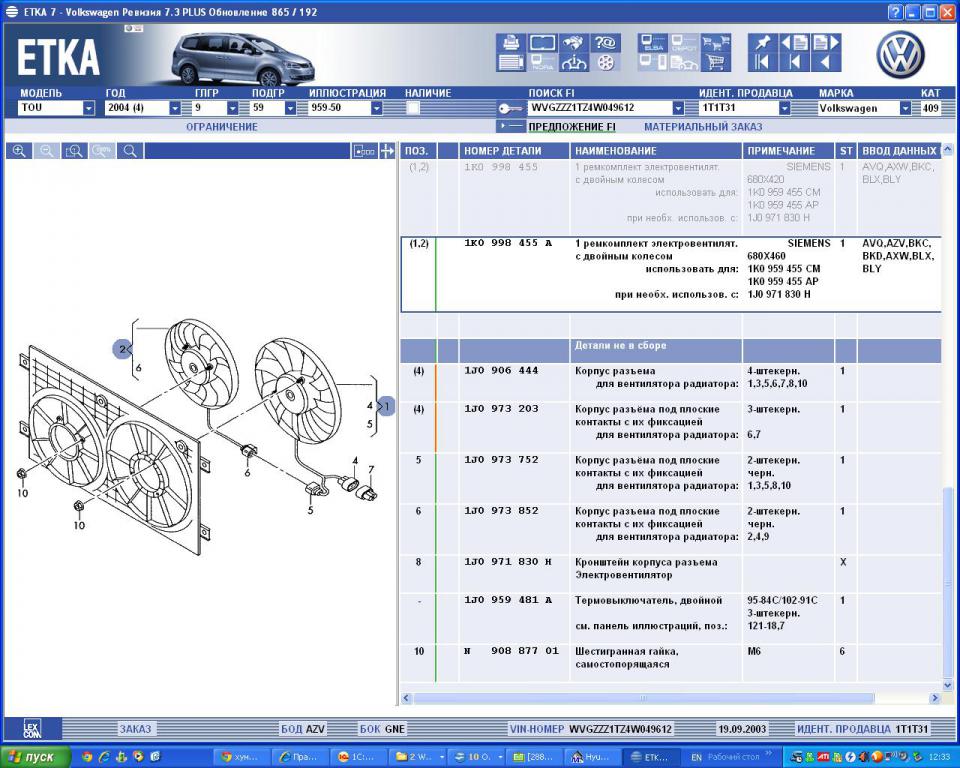Go to next page document icon

826,43
